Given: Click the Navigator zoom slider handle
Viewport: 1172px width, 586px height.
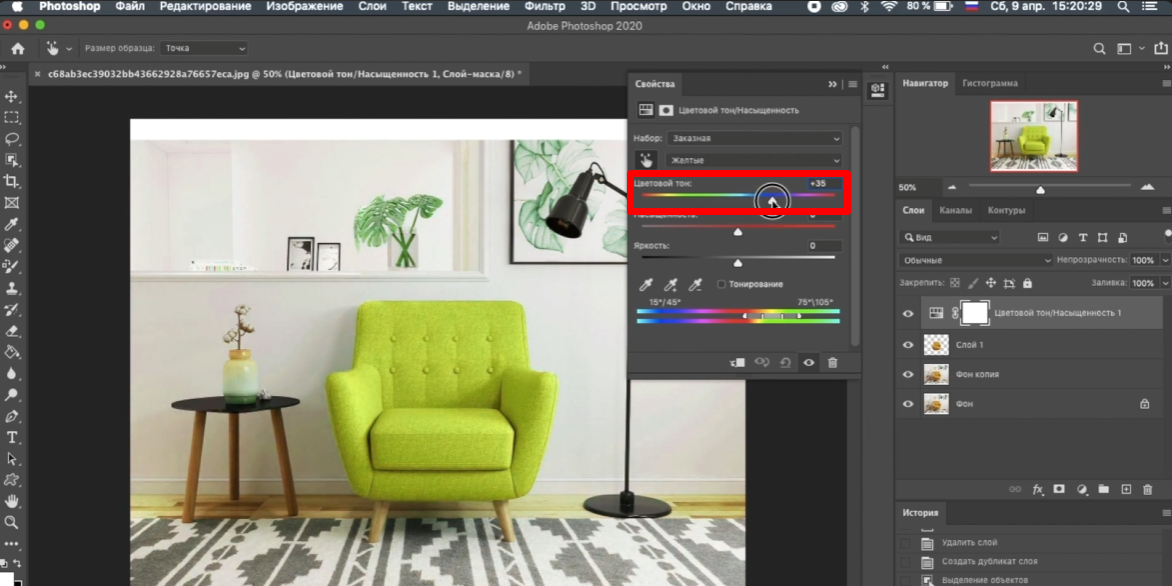Looking at the screenshot, I should click(x=1040, y=190).
